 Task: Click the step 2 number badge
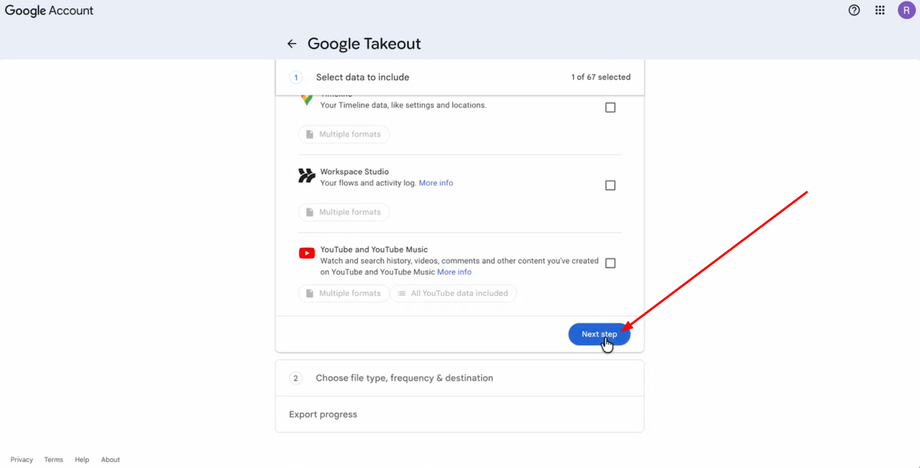[x=296, y=378]
